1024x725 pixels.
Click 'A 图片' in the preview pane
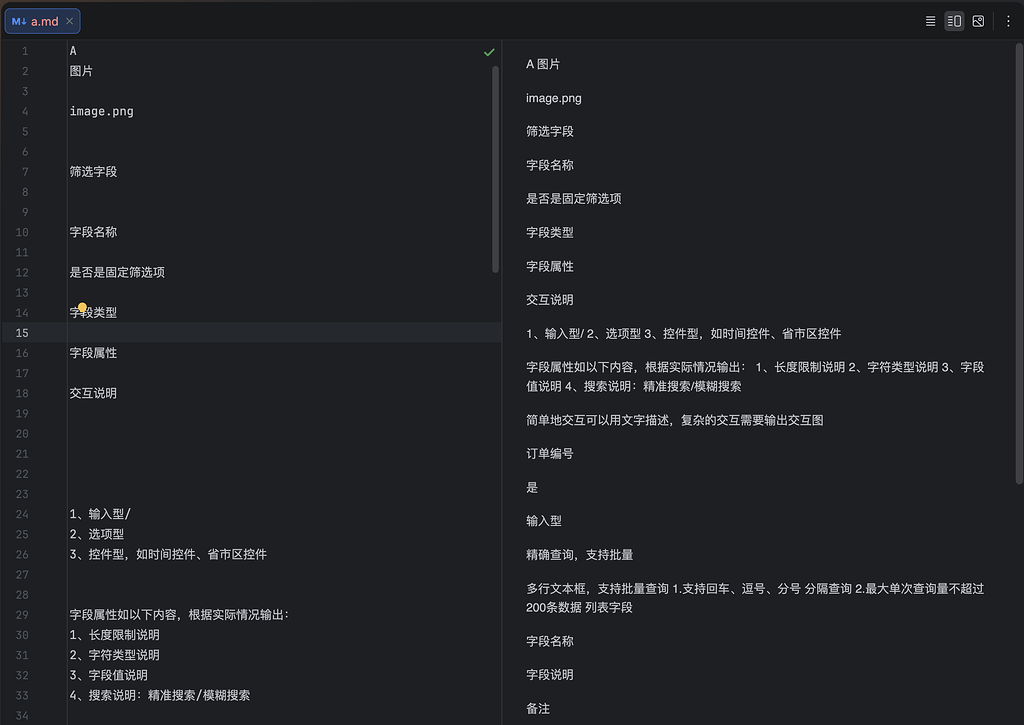(543, 64)
